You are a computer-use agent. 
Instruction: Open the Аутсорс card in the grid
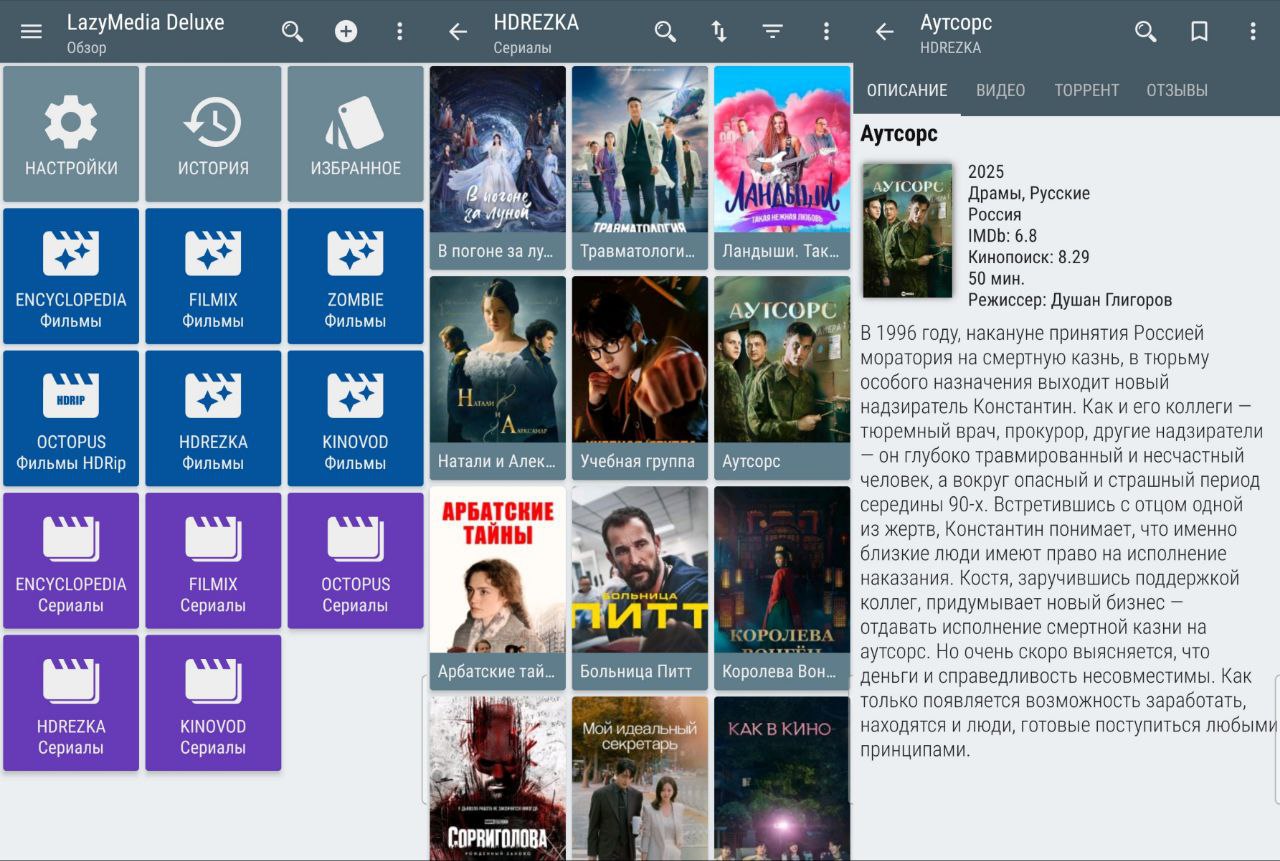(782, 378)
